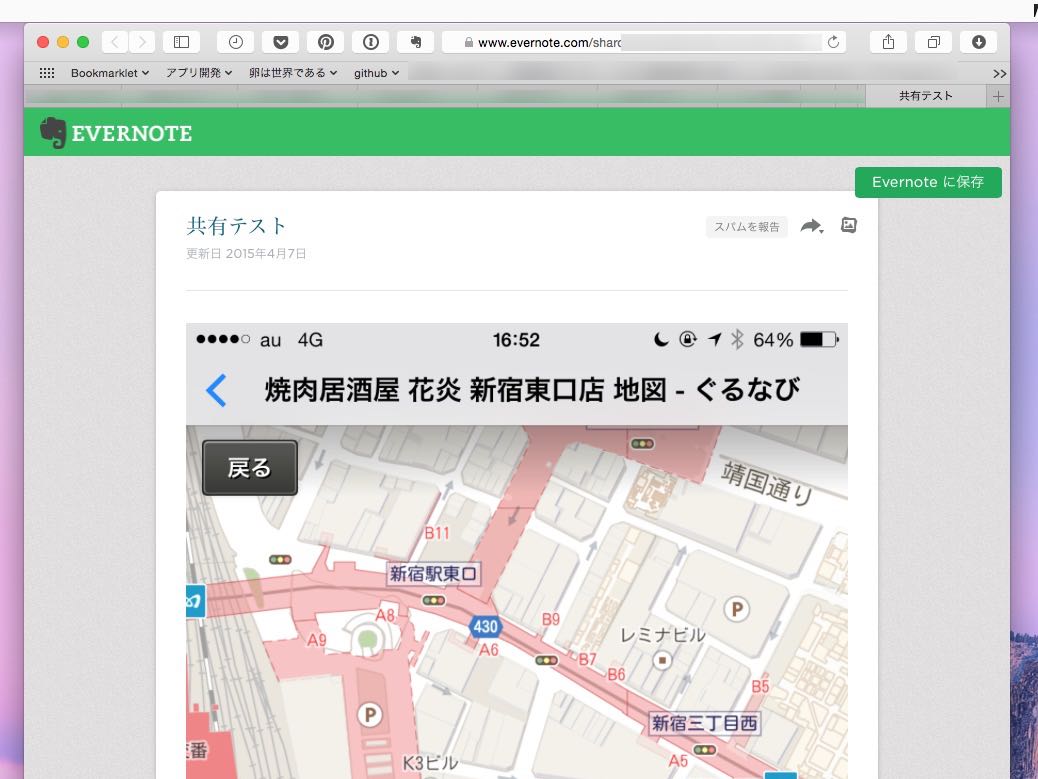Open the downloads arrow icon

pos(978,42)
